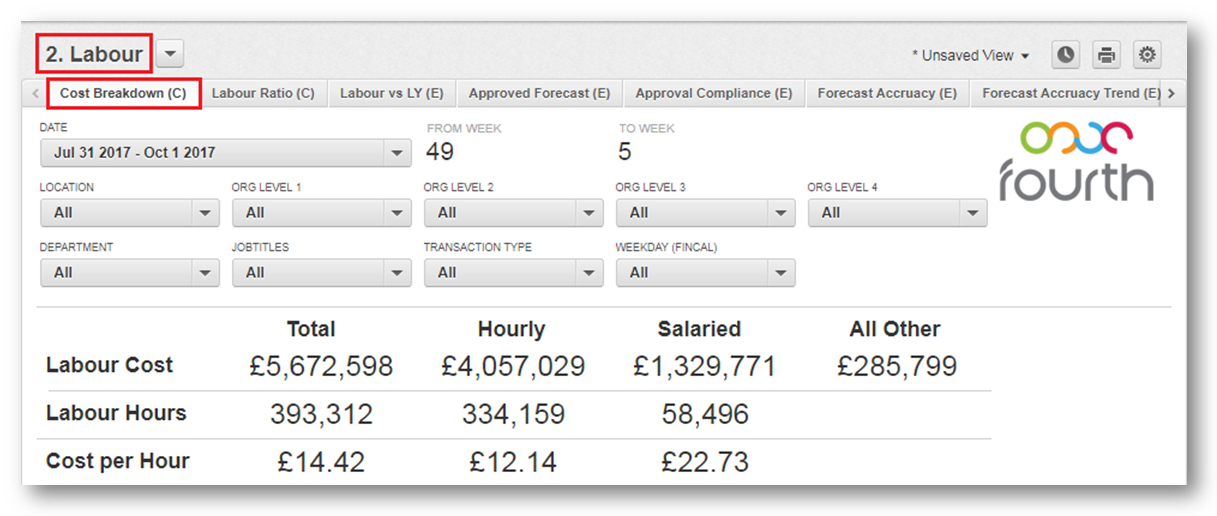
Task: Switch to the Labour vs LY (E) tab
Action: 391,93
